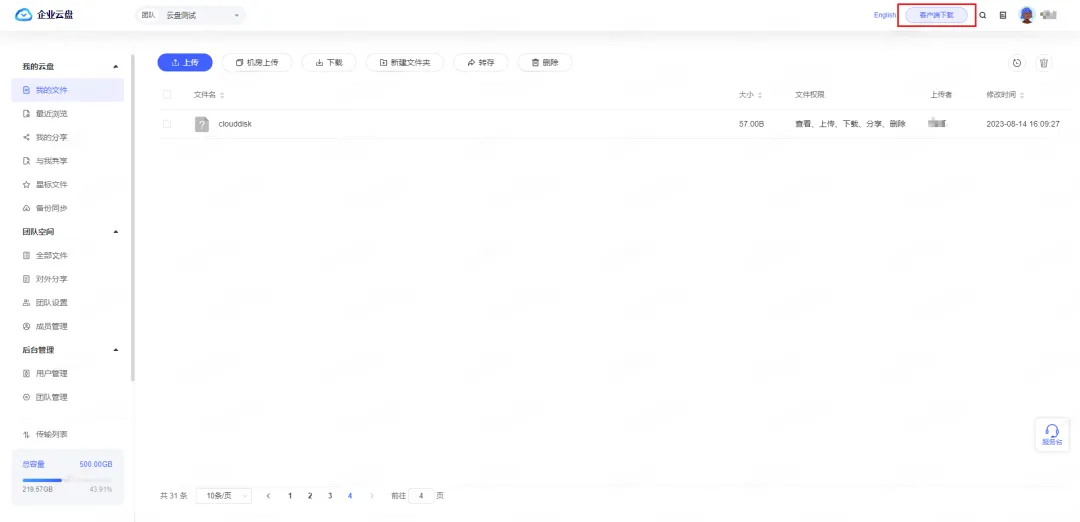Click the 57.00B size cell
The height and width of the screenshot is (522, 1080).
click(x=751, y=124)
